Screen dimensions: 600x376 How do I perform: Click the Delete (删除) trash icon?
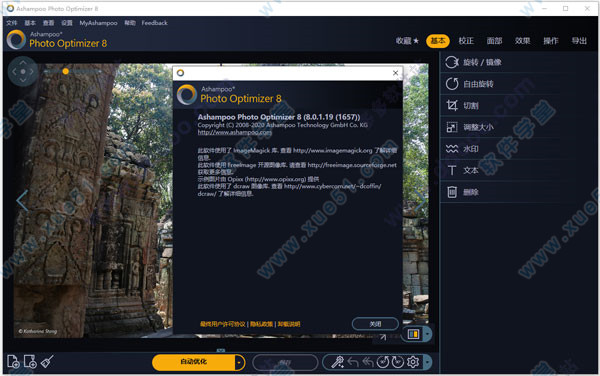(x=452, y=192)
